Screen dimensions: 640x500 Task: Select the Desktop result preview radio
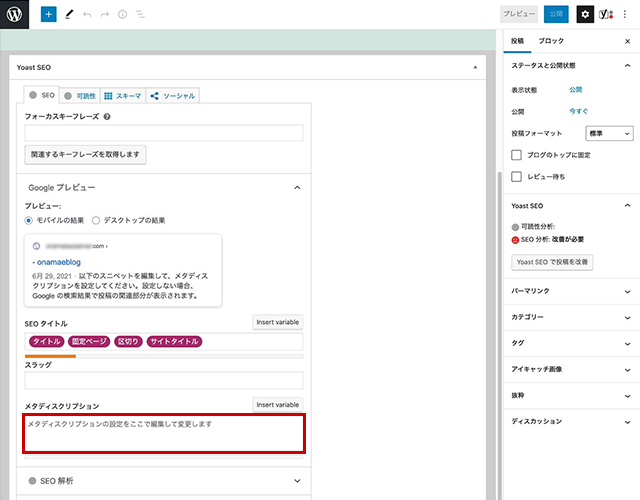[x=96, y=220]
